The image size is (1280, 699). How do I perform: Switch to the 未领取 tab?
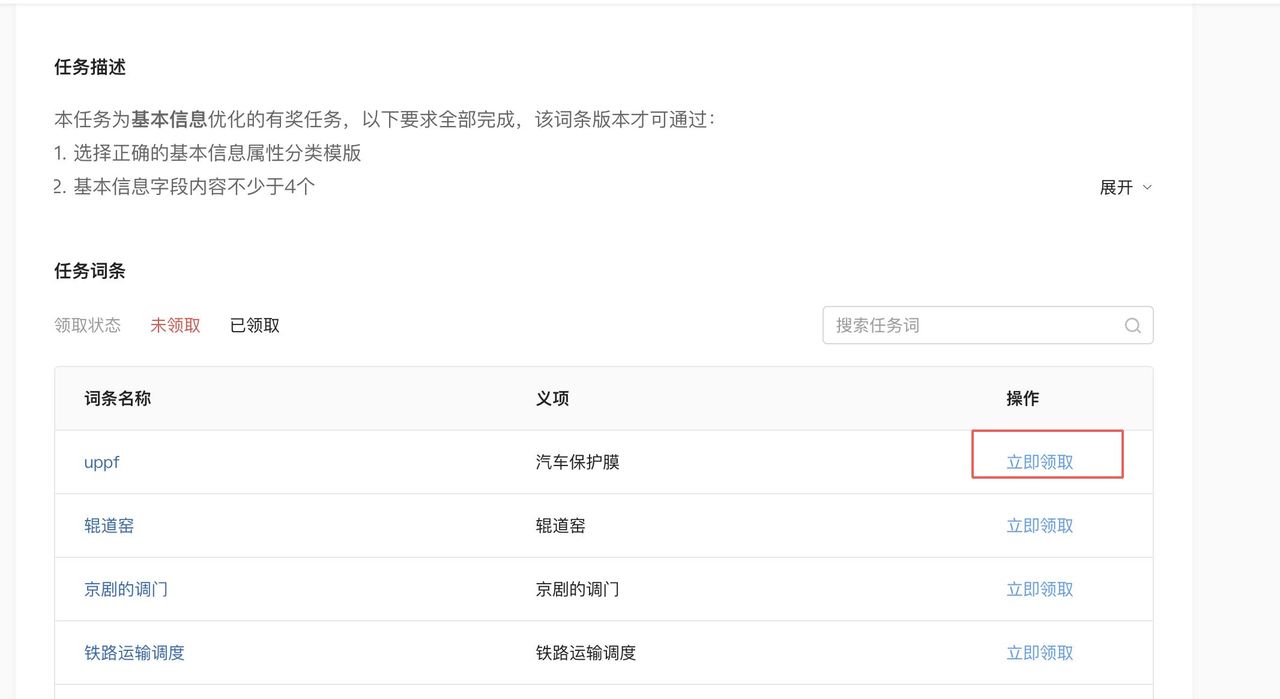pyautogui.click(x=175, y=325)
